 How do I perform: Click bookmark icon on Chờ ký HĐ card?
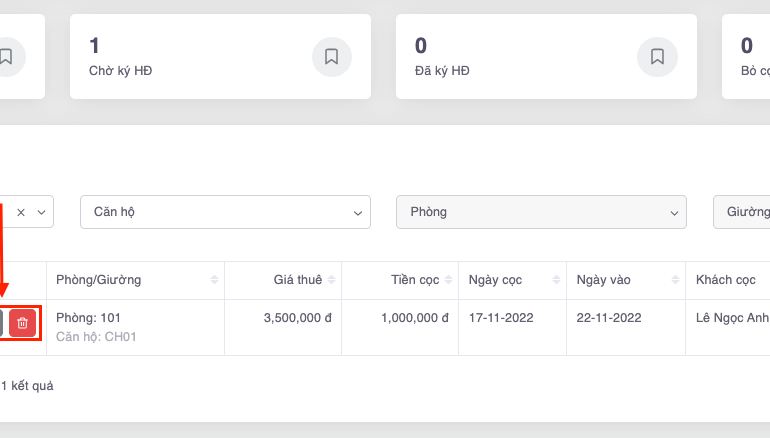pyautogui.click(x=332, y=57)
